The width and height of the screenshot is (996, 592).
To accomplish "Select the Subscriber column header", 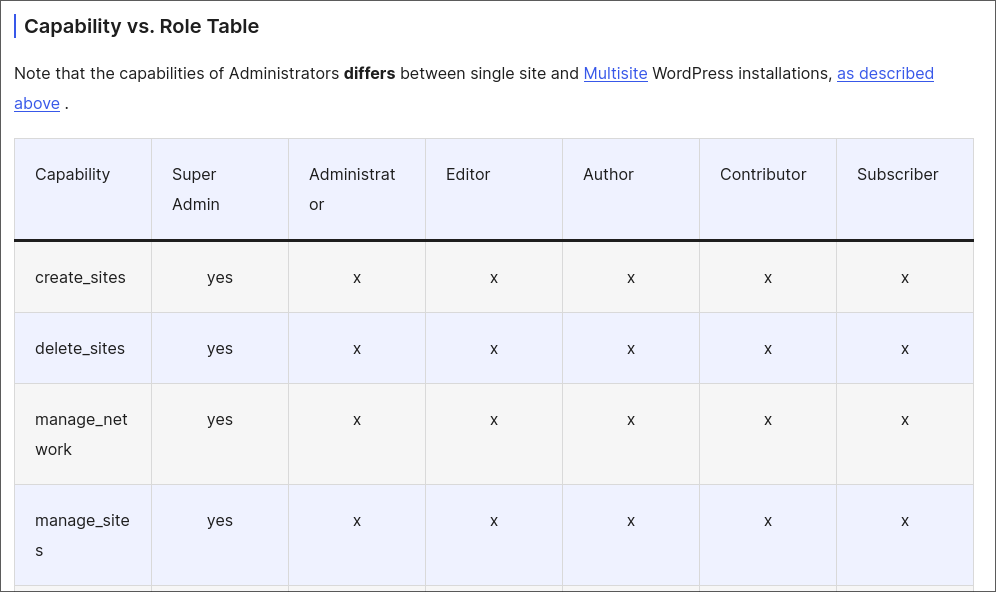I will (x=897, y=174).
